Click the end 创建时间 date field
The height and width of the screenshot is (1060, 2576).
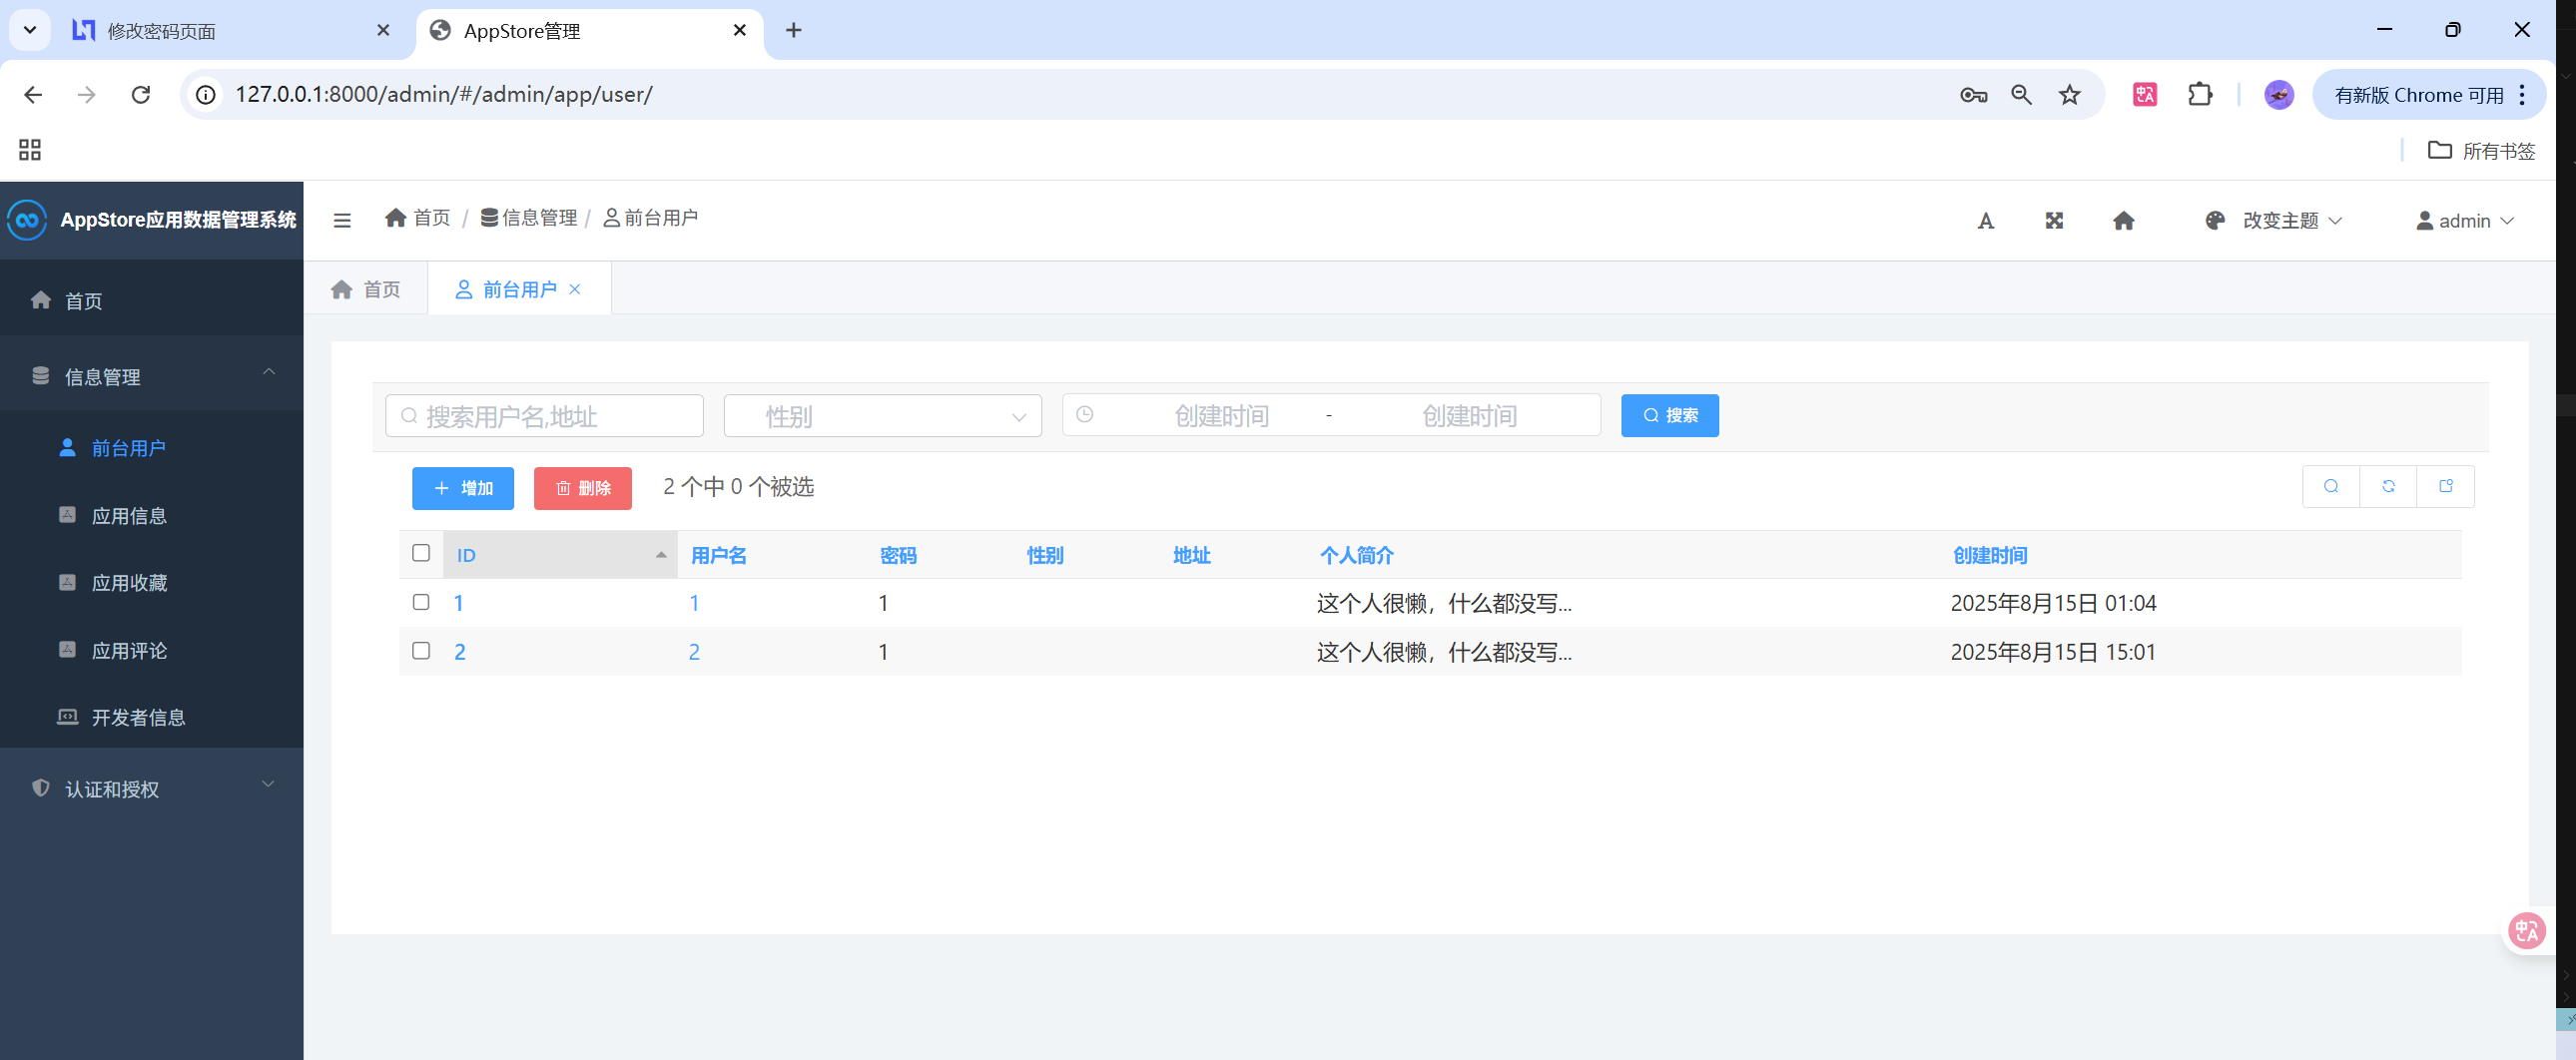1470,415
